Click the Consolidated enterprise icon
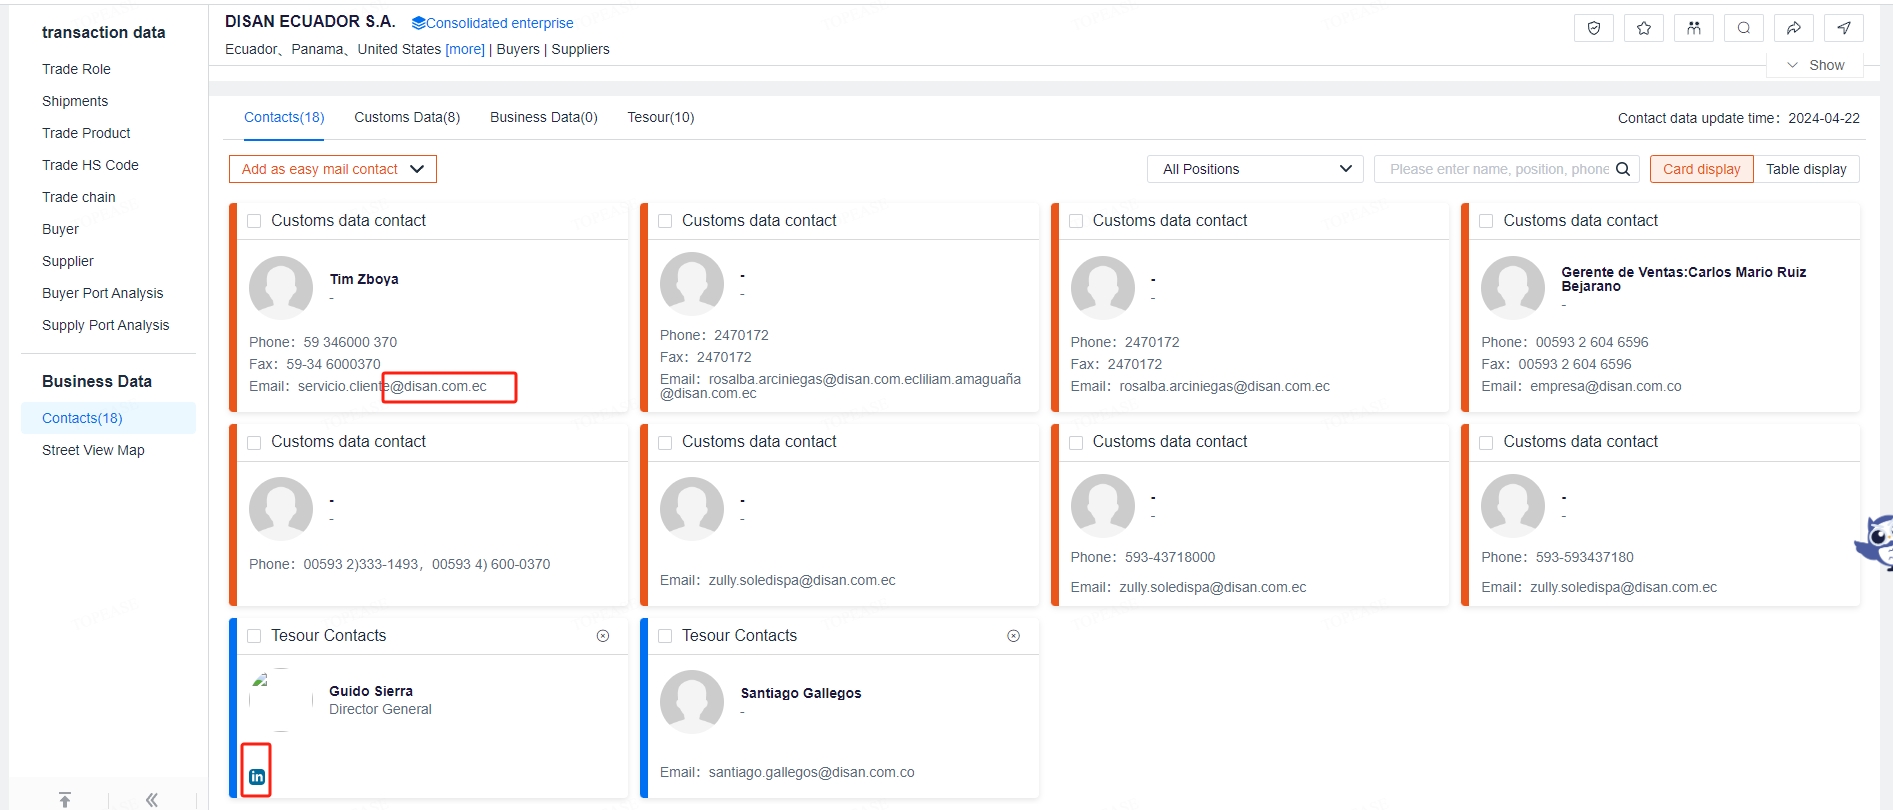 coord(418,23)
